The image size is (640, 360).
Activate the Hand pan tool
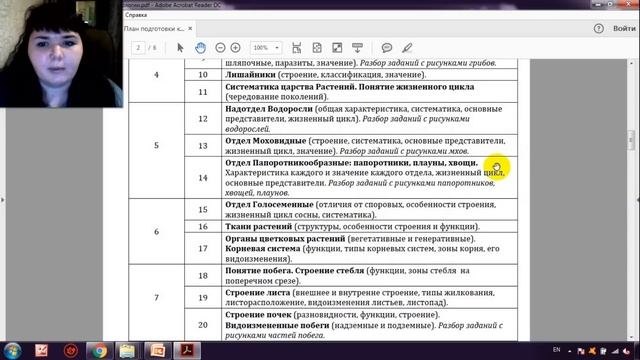200,48
